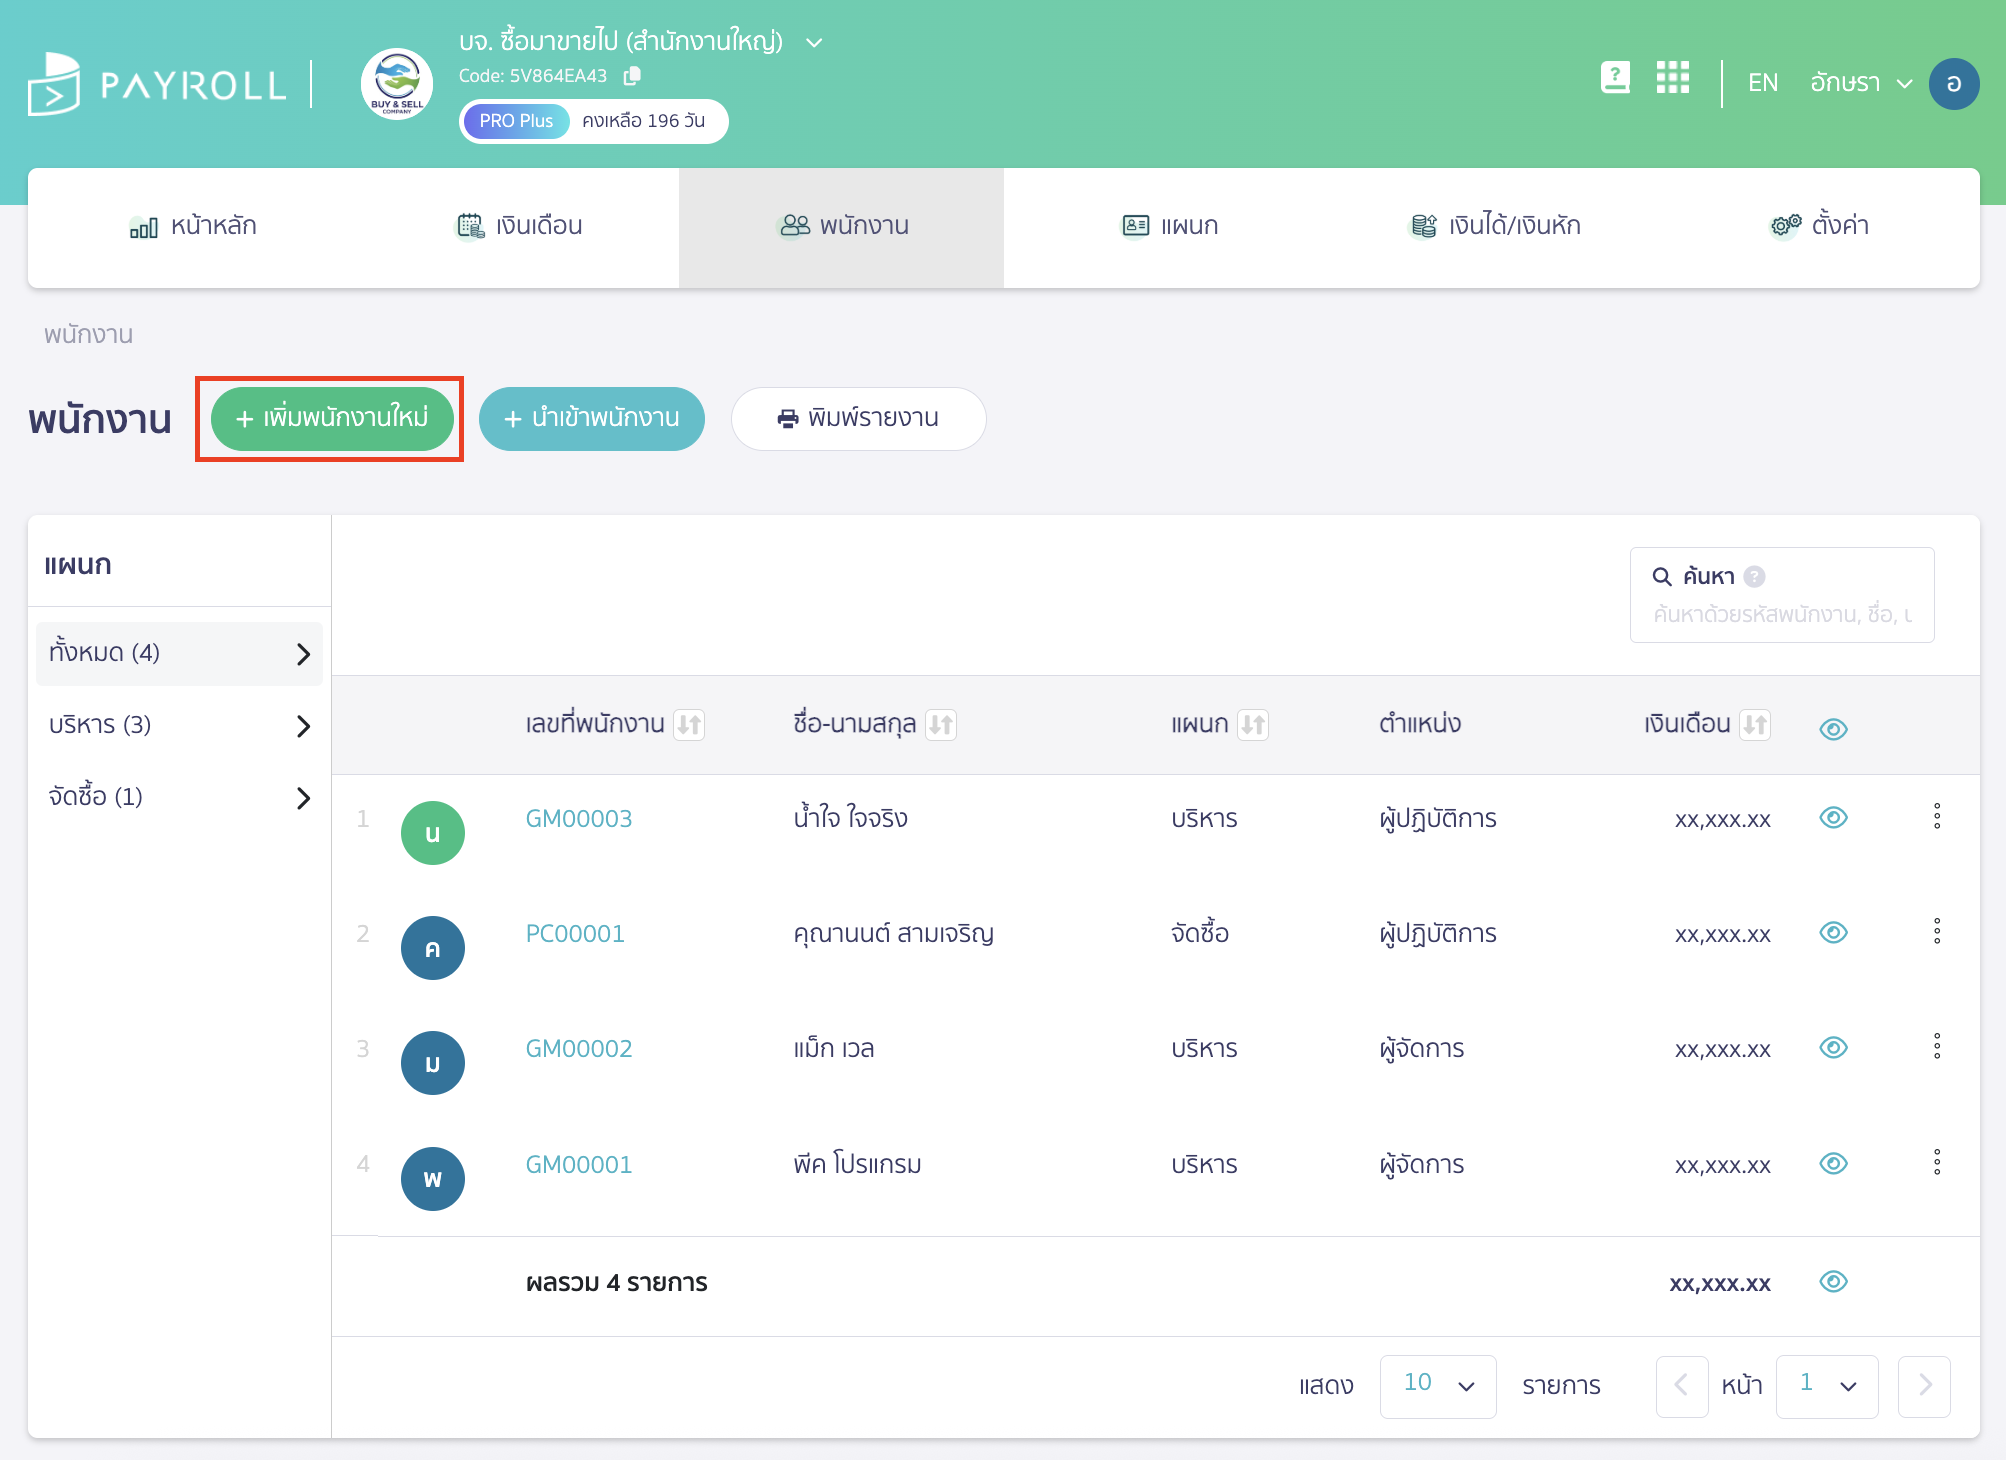Show salary of GM00002 แม็ก เวล

1833,1048
